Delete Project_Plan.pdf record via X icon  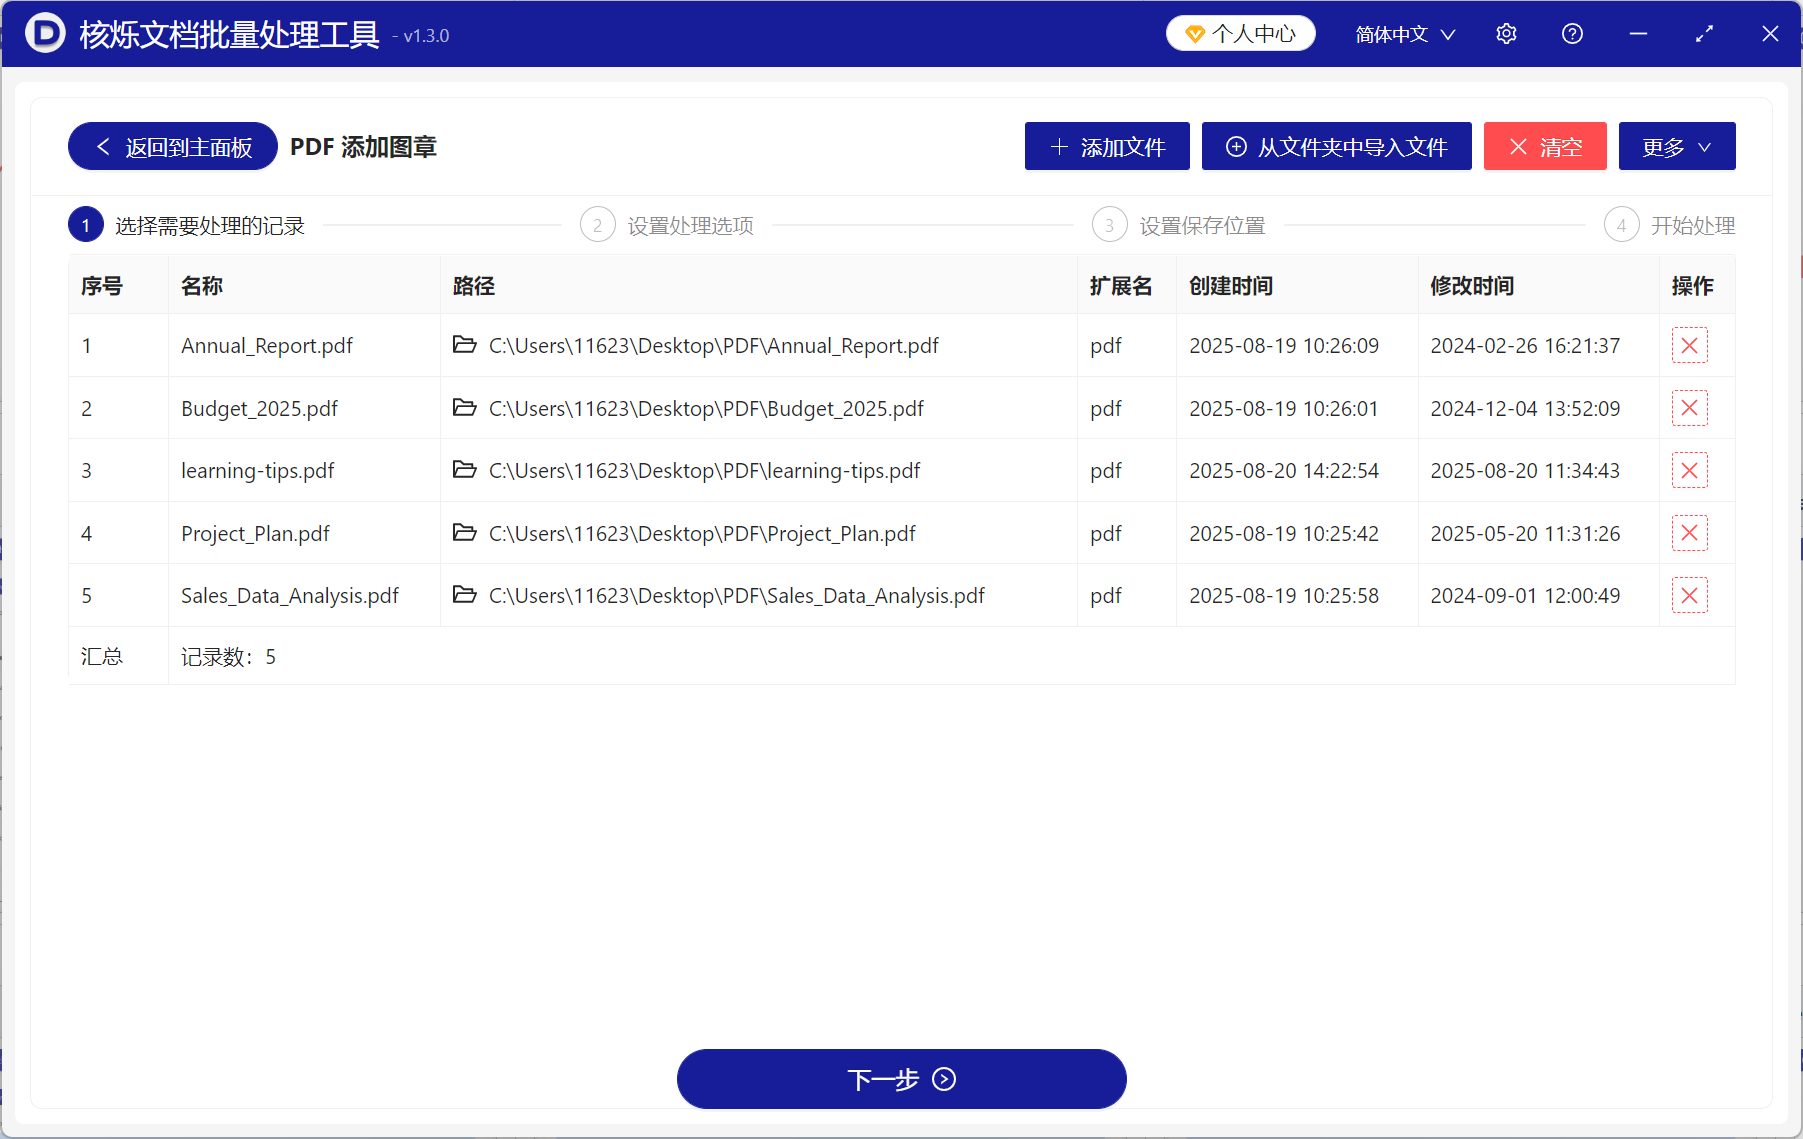tap(1689, 533)
